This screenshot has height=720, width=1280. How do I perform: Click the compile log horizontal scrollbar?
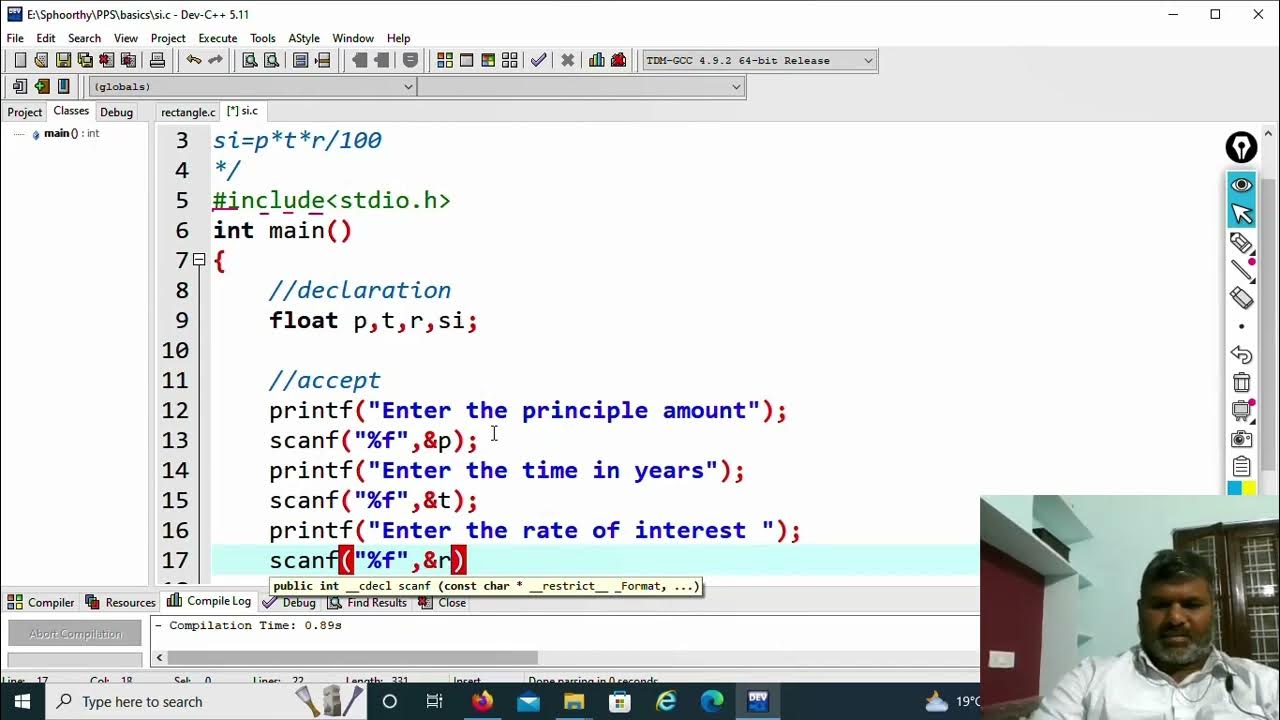[352, 658]
